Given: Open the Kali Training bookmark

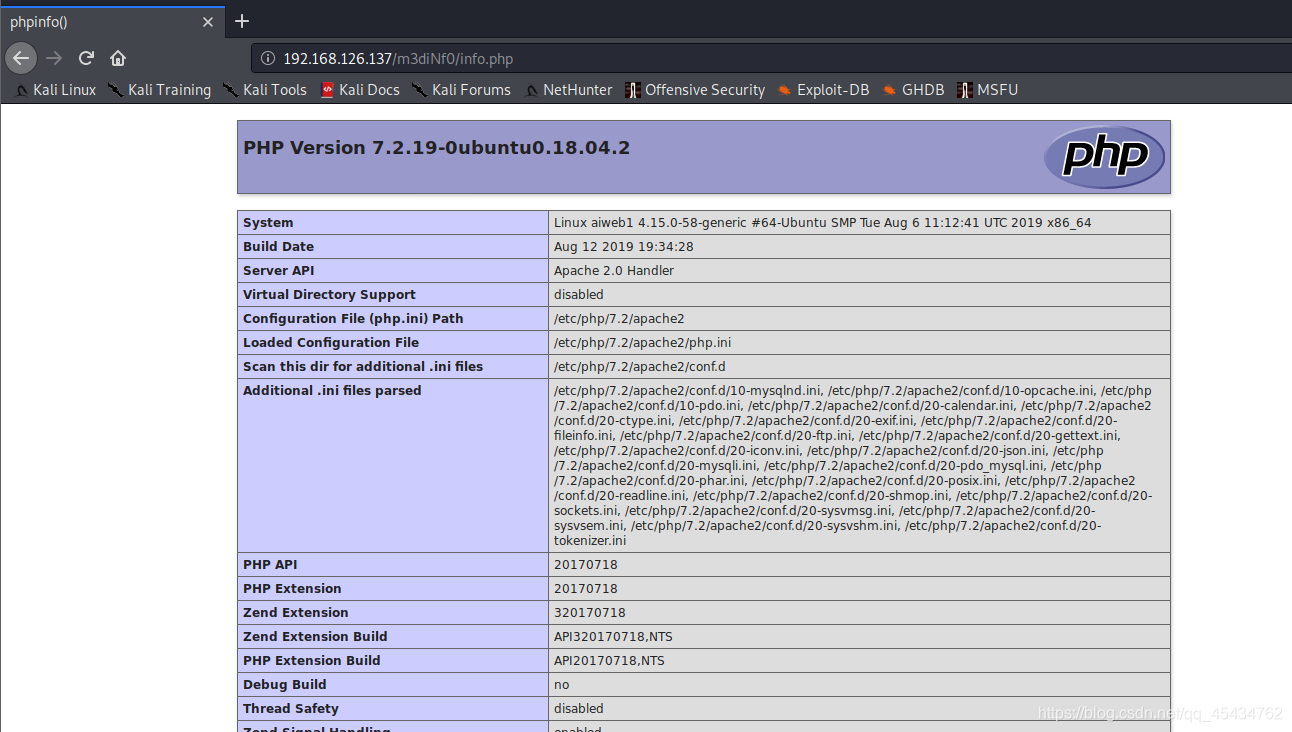Looking at the screenshot, I should tap(160, 90).
